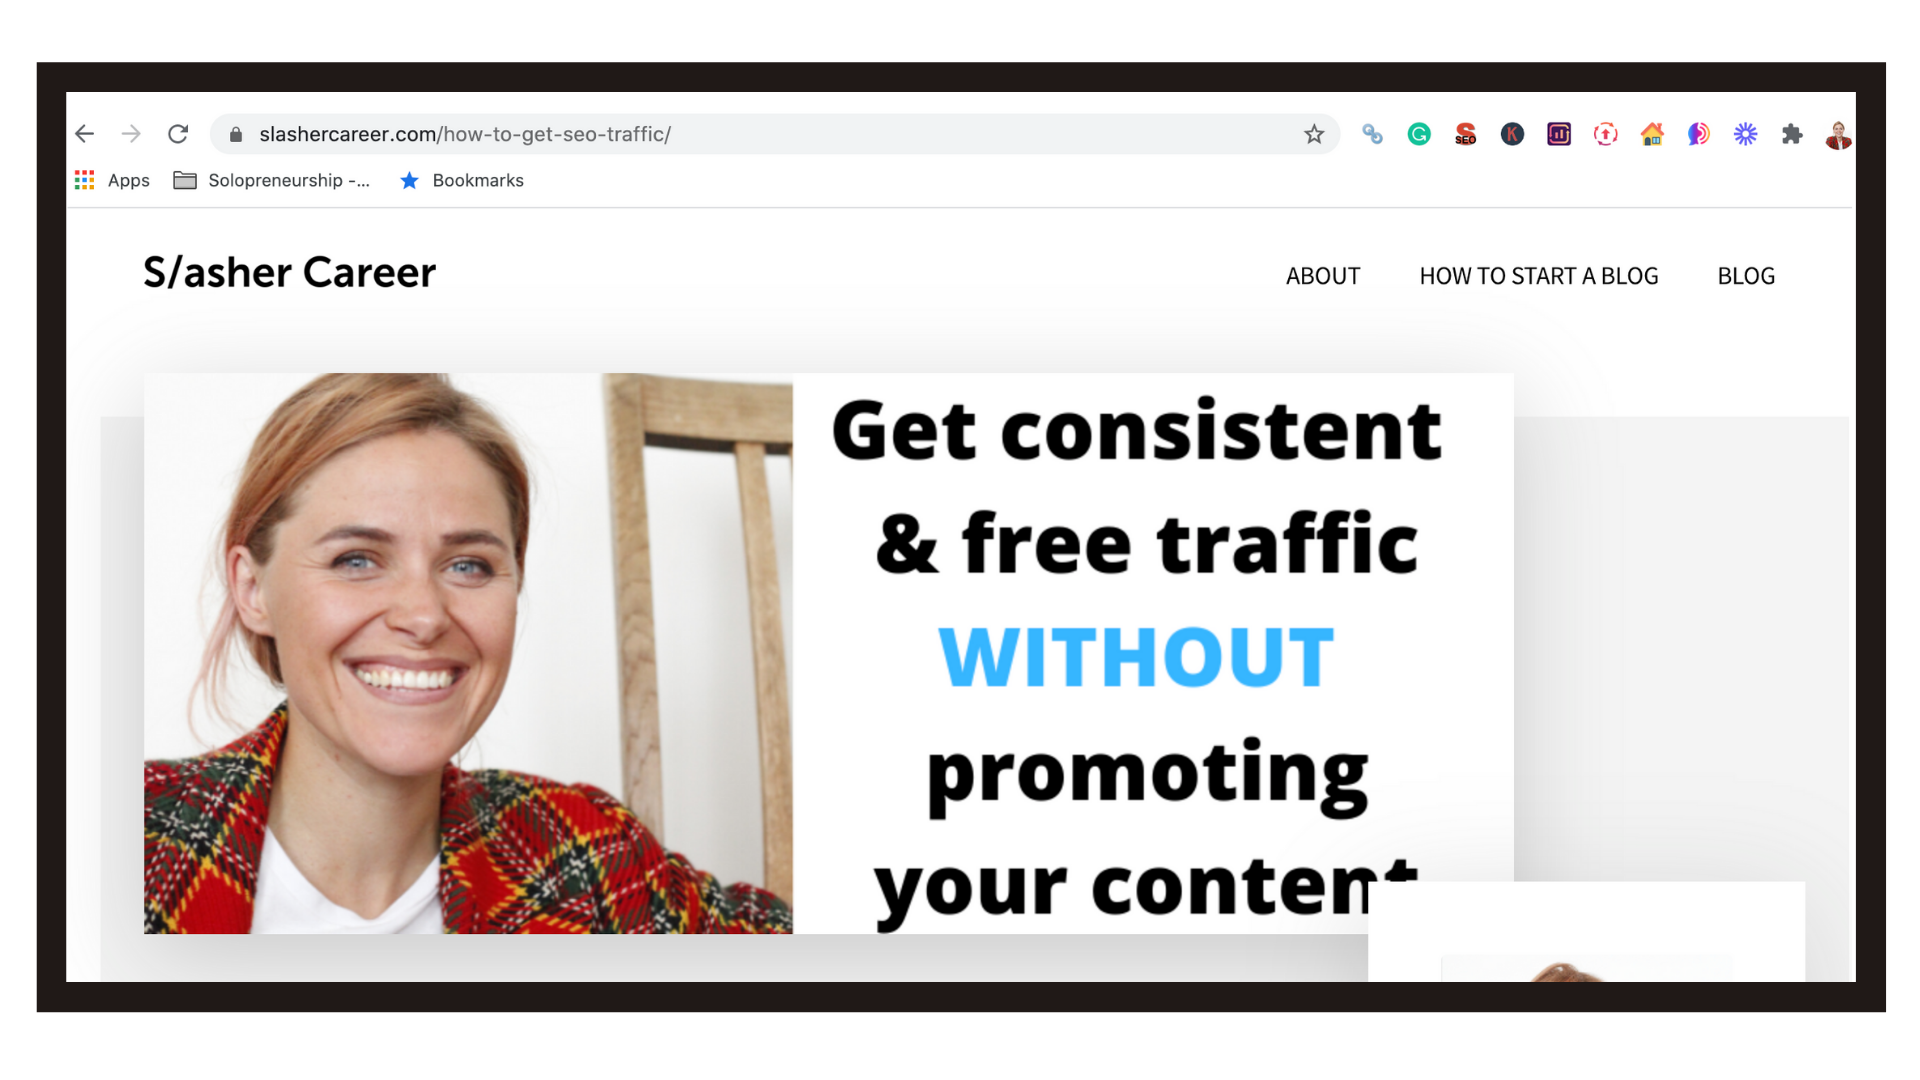
Task: Click the Solopreneurship folder icon
Action: [187, 179]
